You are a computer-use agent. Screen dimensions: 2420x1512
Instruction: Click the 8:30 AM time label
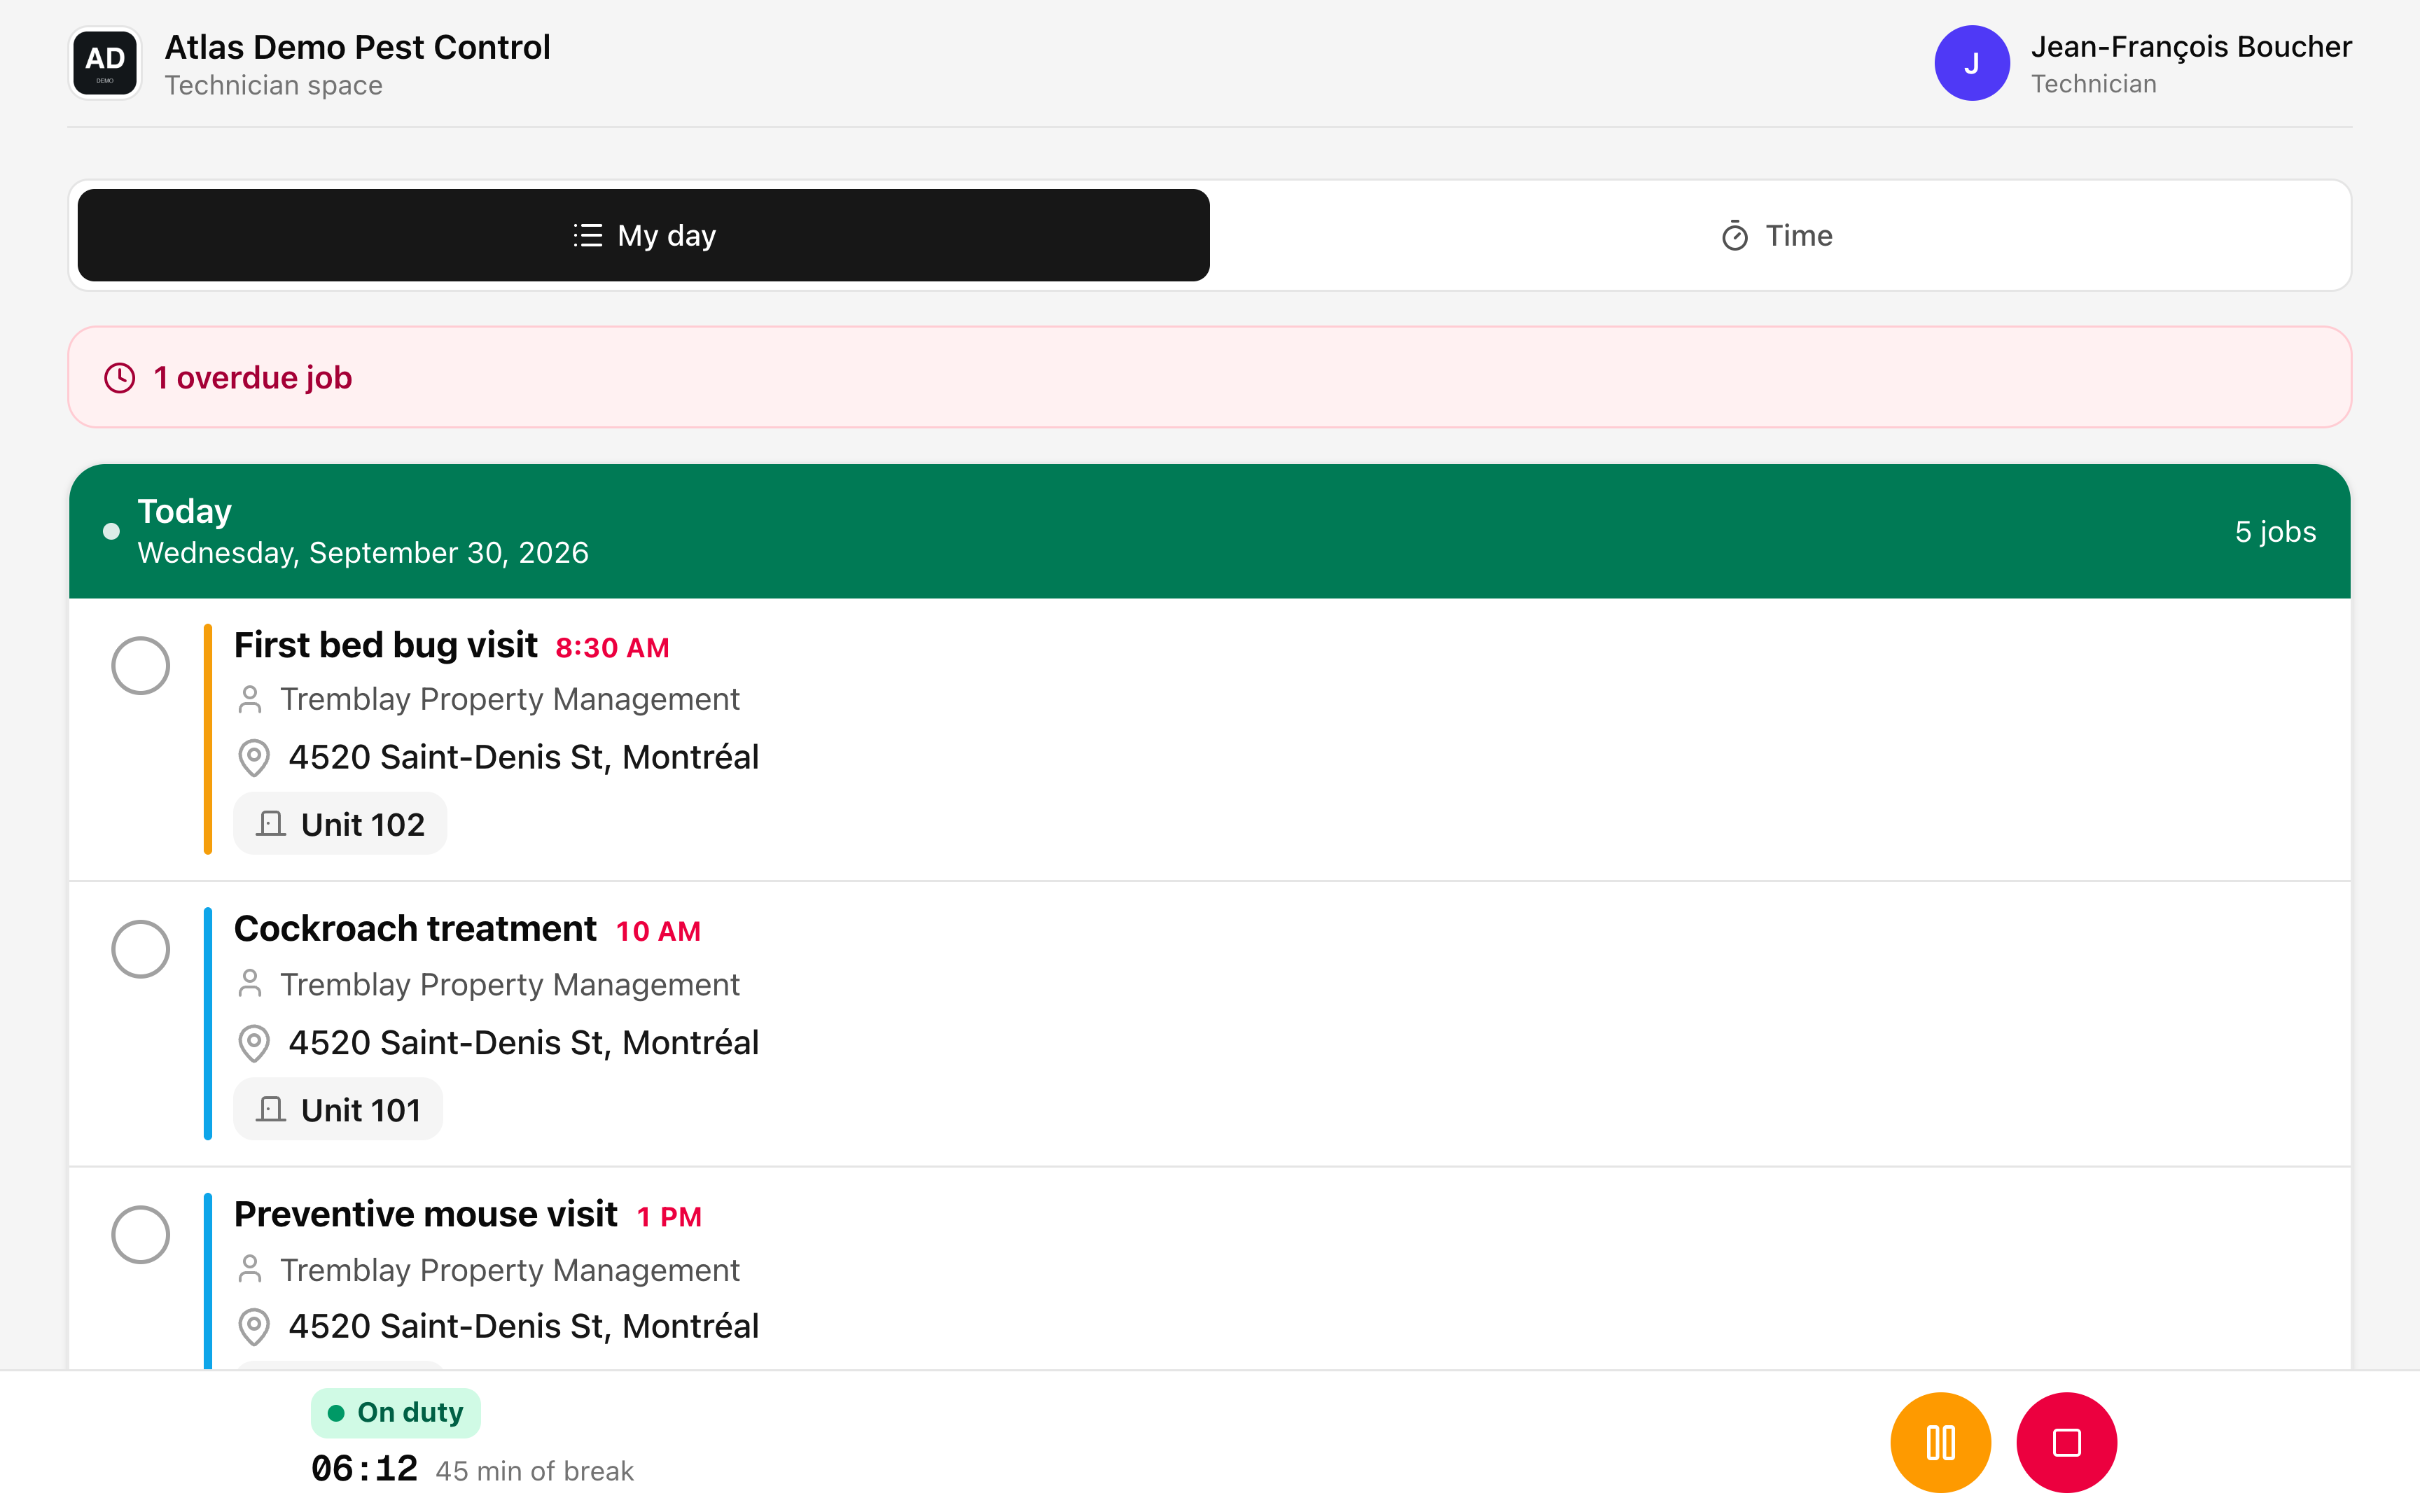(612, 648)
